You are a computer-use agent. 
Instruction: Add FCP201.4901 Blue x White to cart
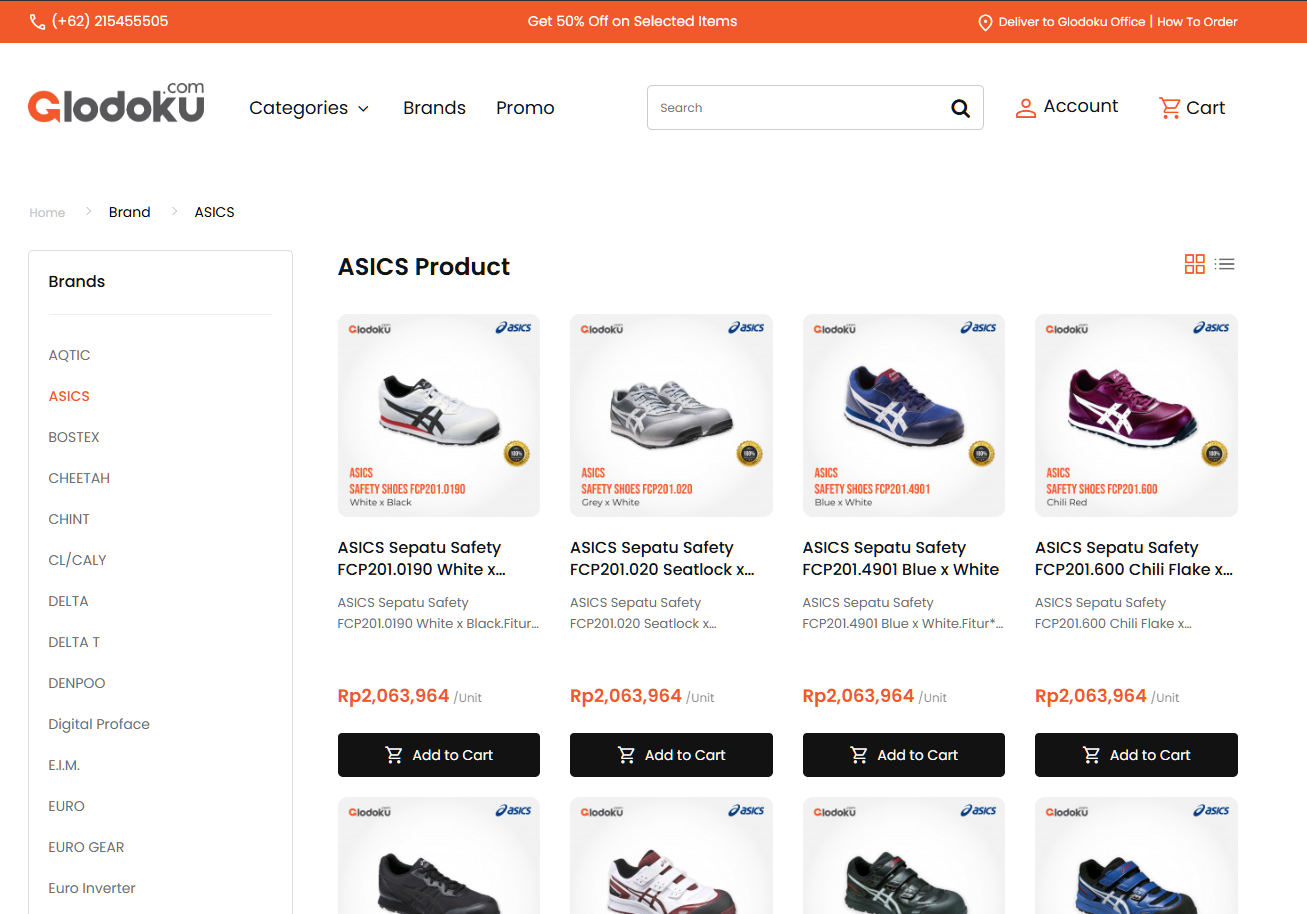pos(904,755)
